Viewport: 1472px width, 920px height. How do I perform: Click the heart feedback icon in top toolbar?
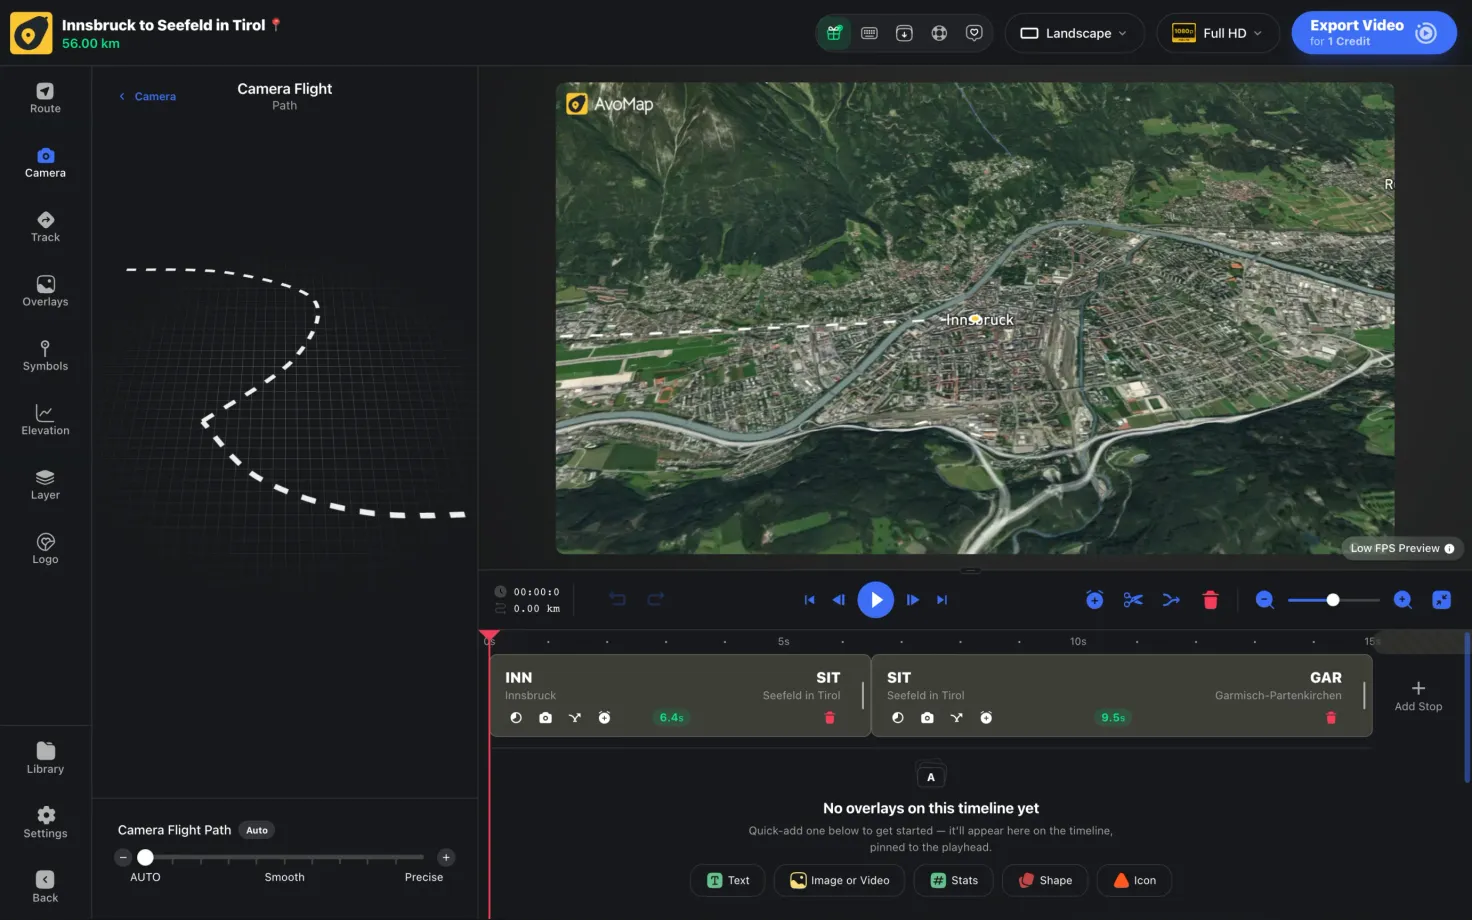[x=974, y=33]
